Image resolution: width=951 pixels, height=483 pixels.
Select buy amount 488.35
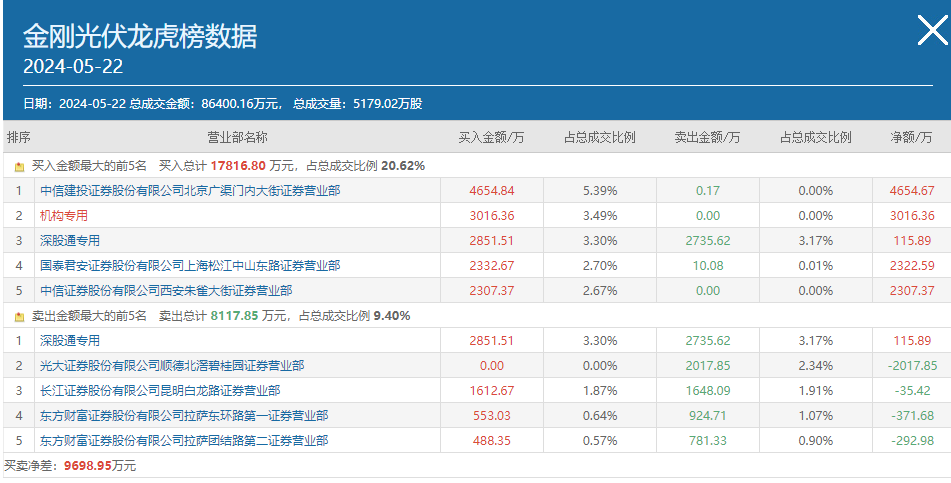(491, 441)
